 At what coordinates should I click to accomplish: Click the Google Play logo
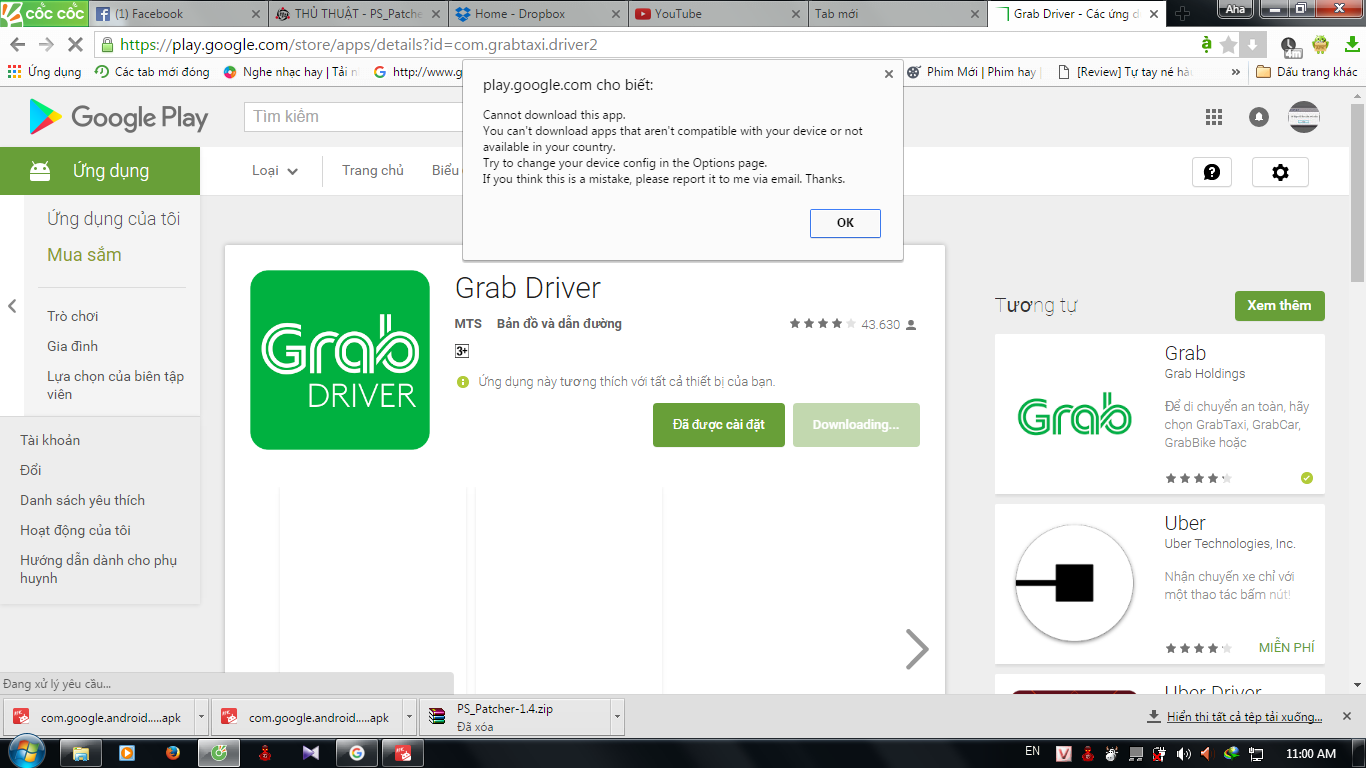119,117
